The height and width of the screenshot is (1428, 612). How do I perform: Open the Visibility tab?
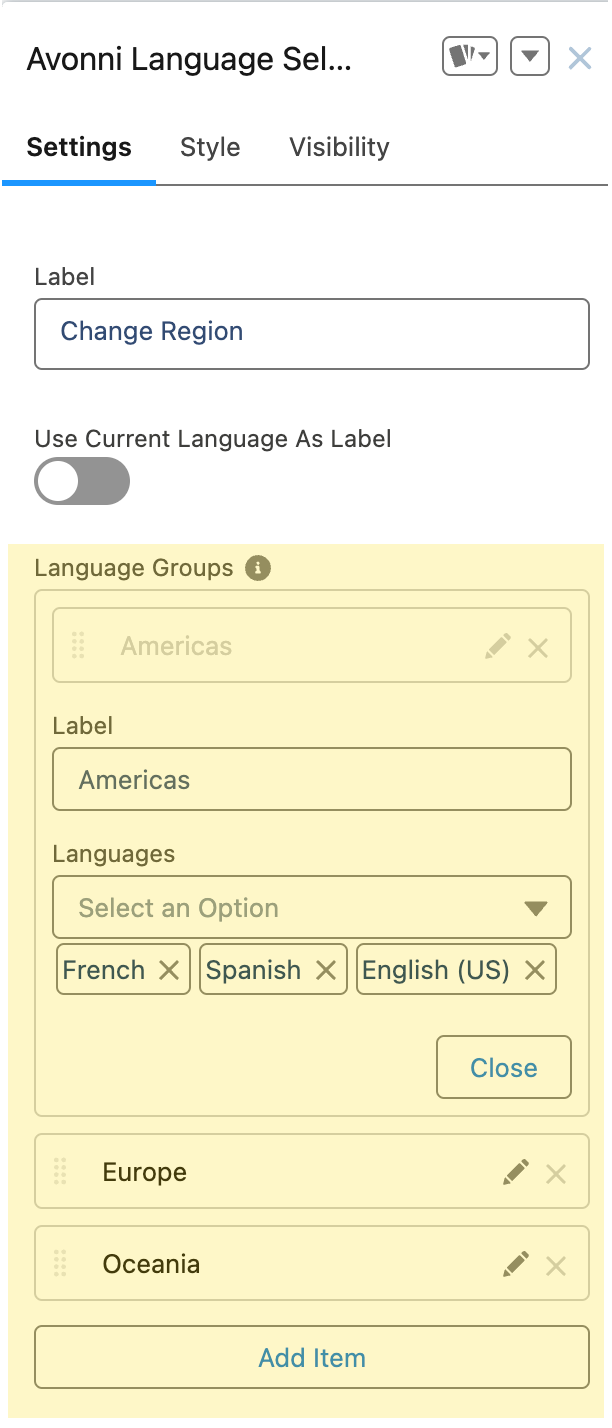(339, 147)
